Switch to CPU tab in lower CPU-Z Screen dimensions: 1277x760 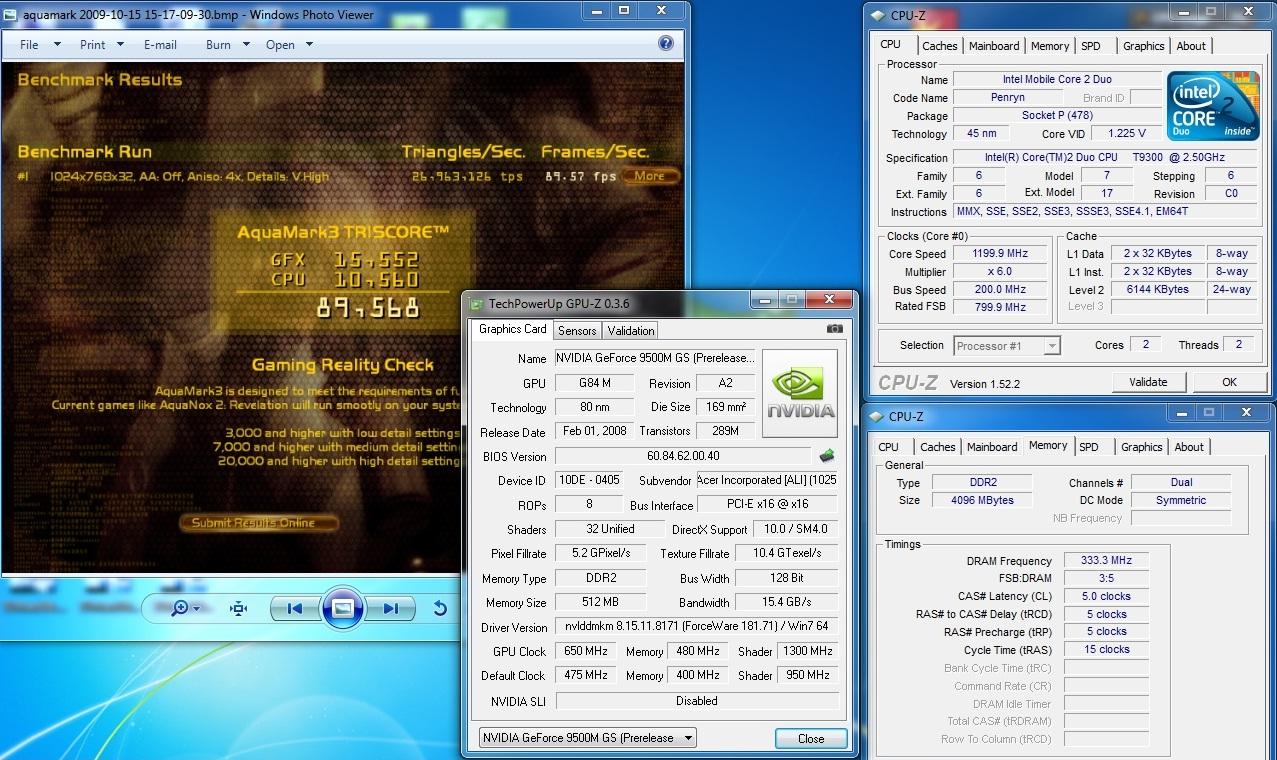point(888,447)
